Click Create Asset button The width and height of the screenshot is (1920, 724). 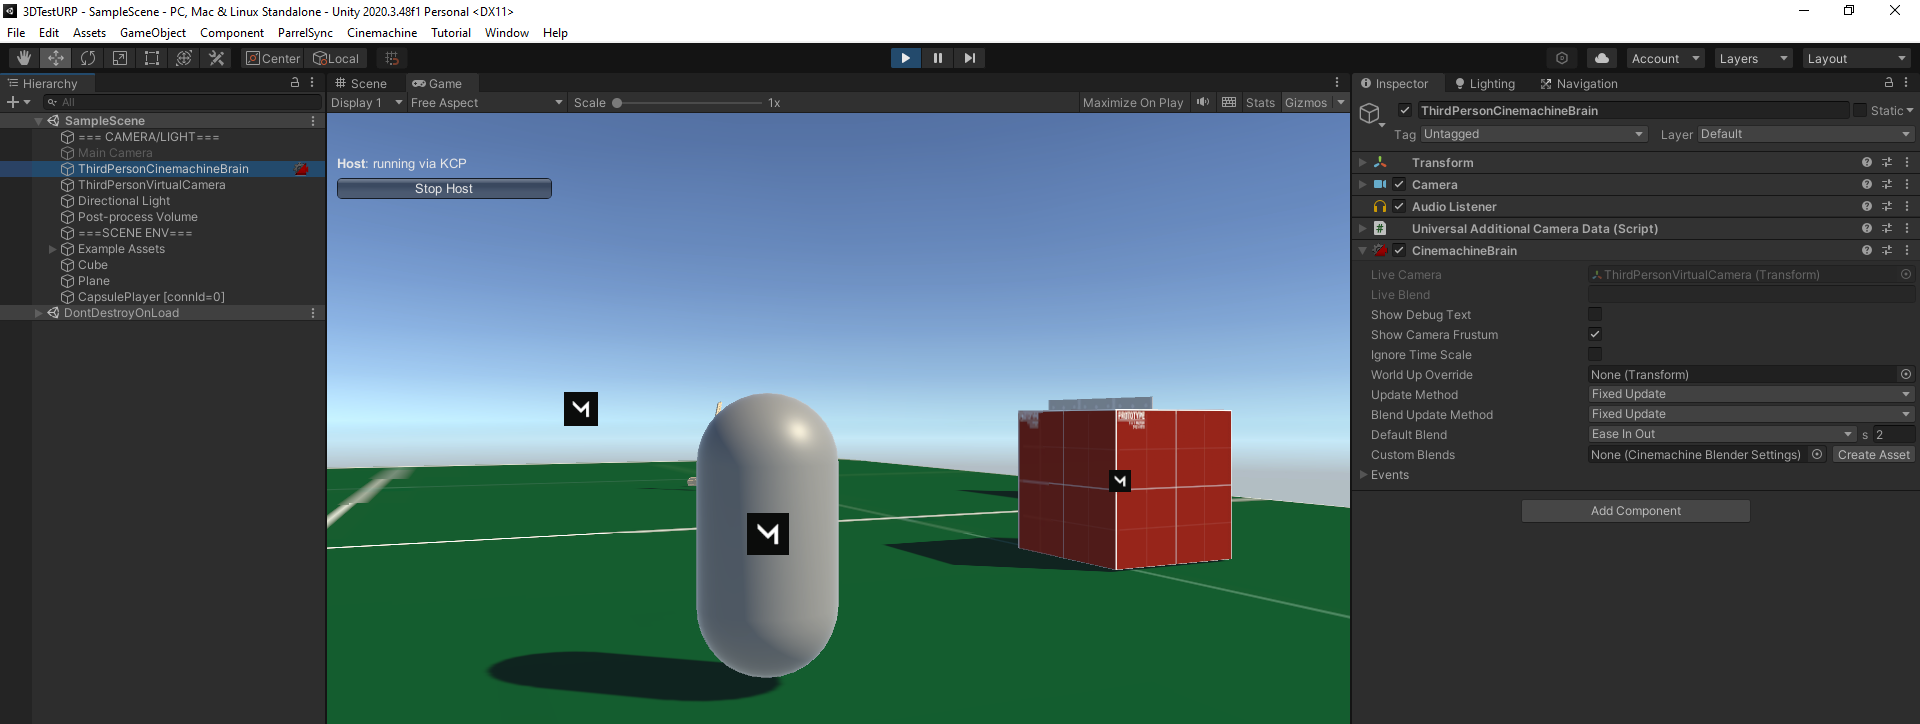[1873, 454]
